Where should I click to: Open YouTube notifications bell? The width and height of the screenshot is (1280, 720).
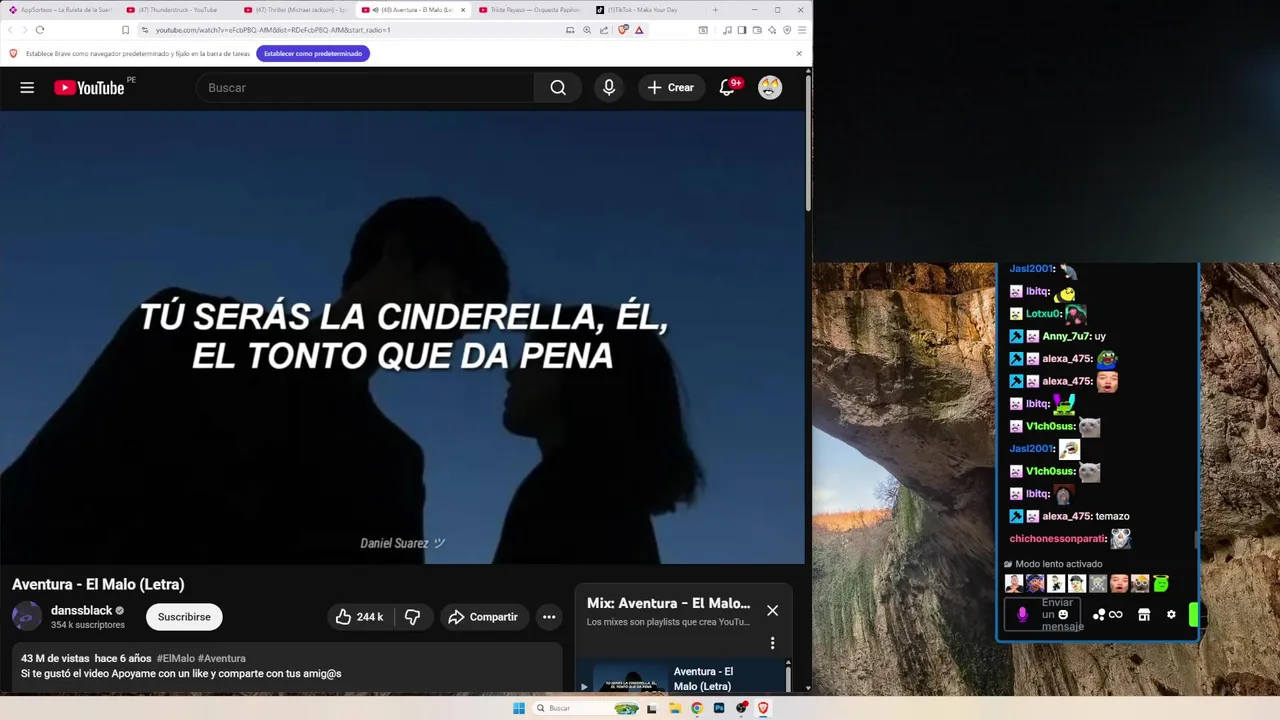[x=728, y=88]
